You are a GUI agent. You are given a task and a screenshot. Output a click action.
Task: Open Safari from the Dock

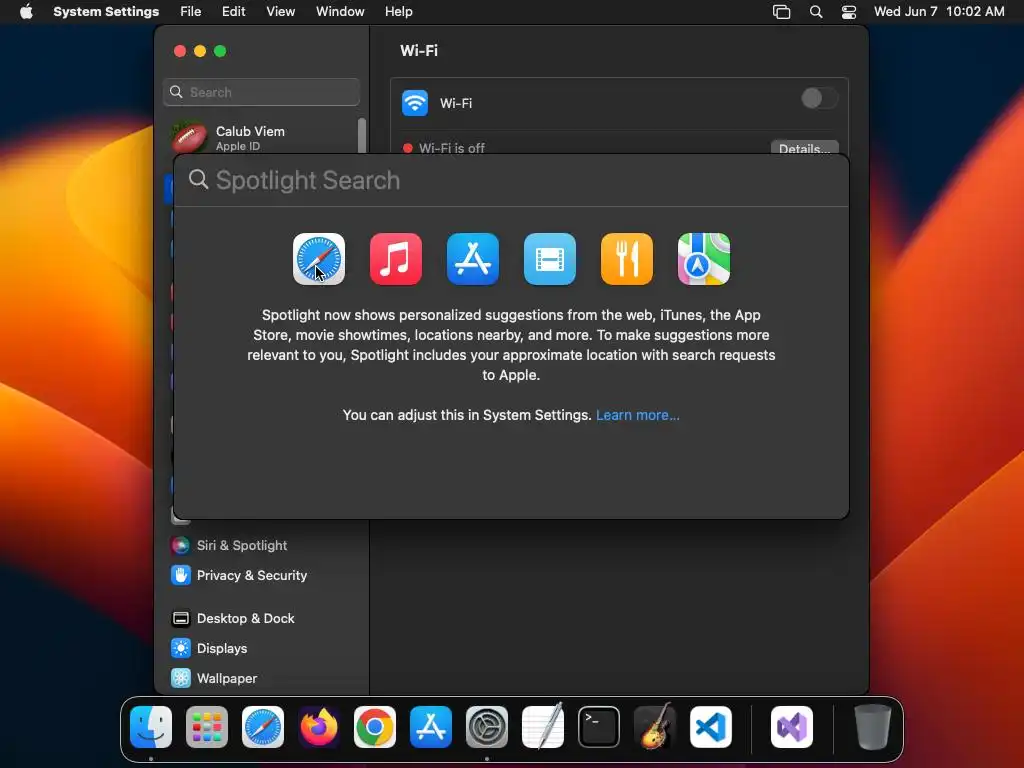(263, 727)
